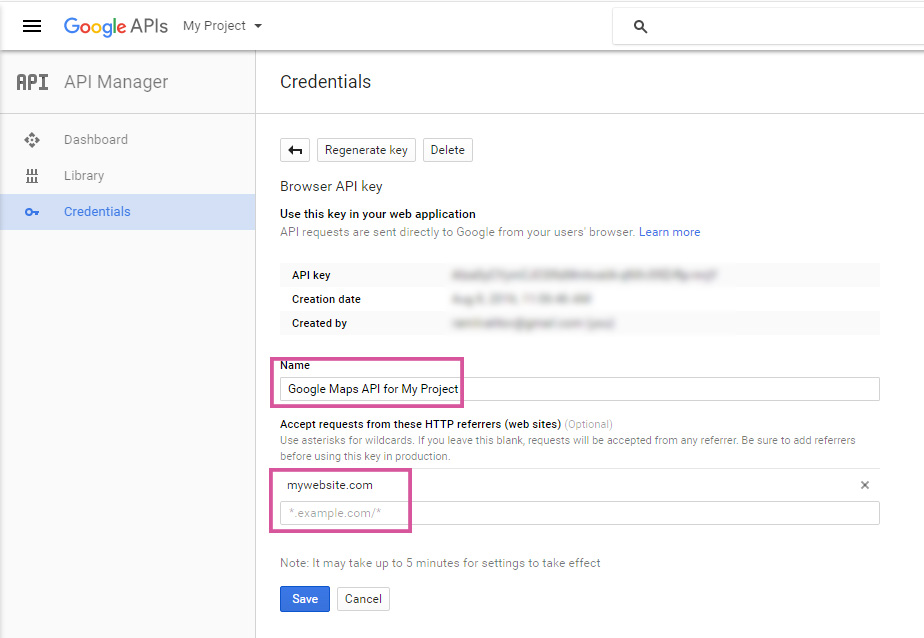Click the search magnifier icon
Screen dimensions: 924x638
[641, 27]
